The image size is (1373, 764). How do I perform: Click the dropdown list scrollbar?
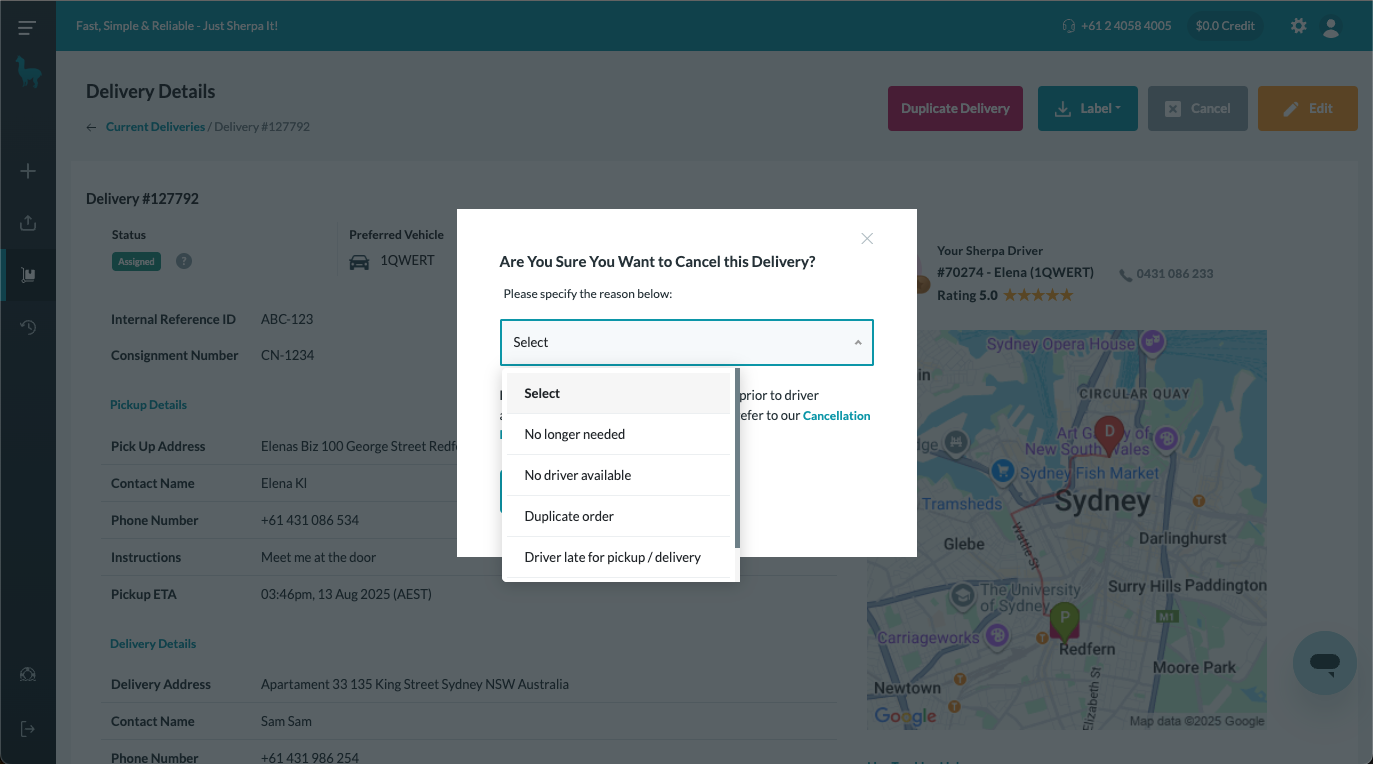pyautogui.click(x=737, y=458)
